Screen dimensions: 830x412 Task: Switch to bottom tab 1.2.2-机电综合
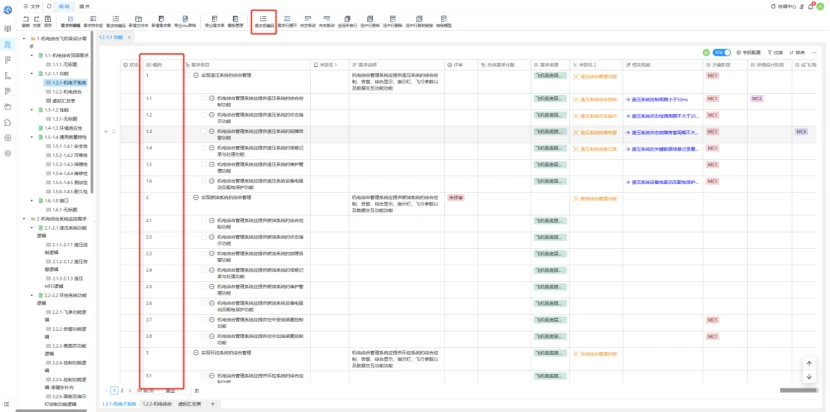coord(157,404)
